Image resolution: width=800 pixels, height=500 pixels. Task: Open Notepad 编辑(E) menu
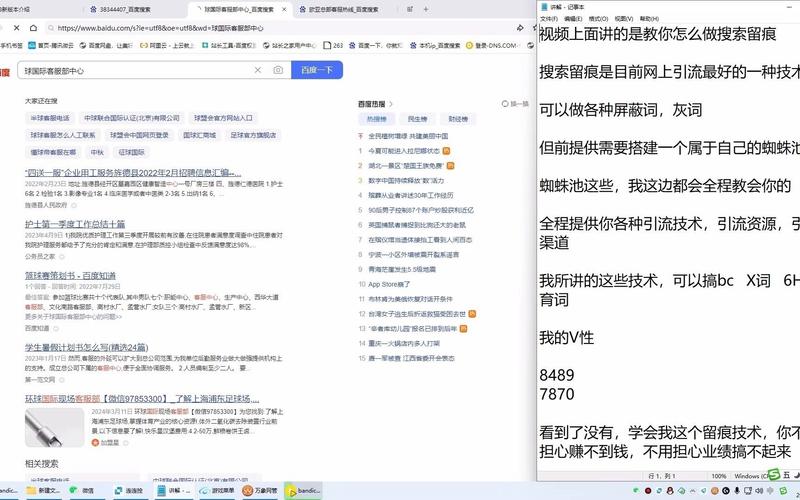tap(572, 18)
